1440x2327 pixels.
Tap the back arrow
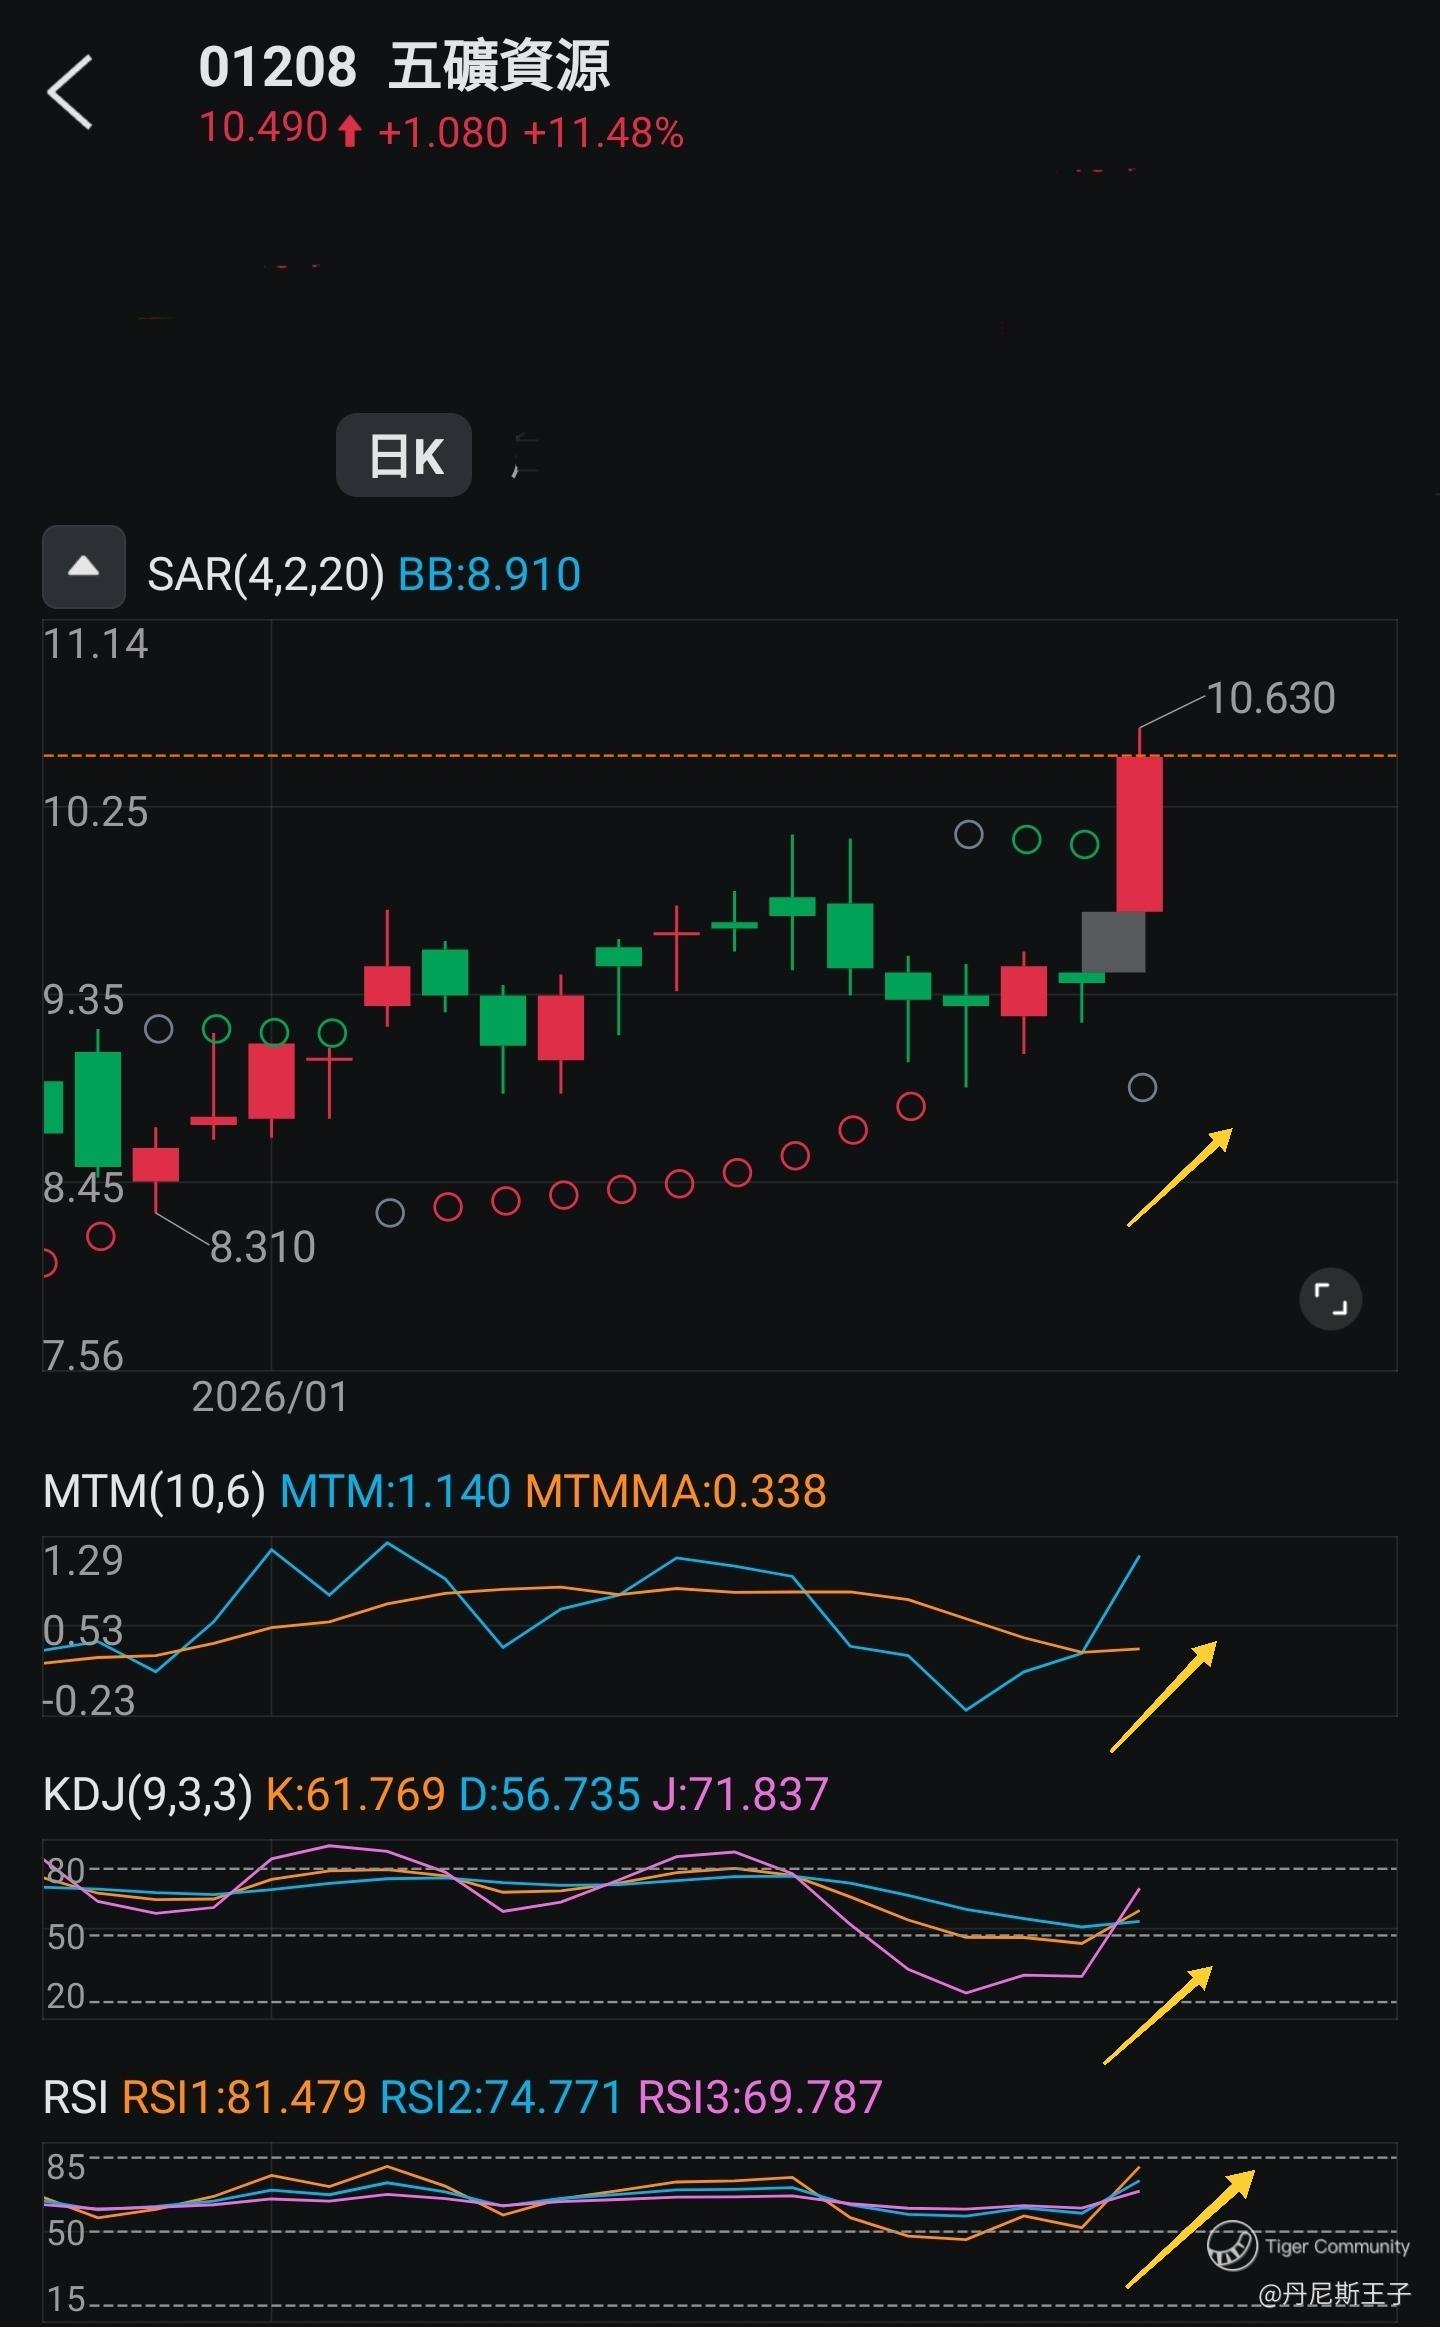[70, 92]
